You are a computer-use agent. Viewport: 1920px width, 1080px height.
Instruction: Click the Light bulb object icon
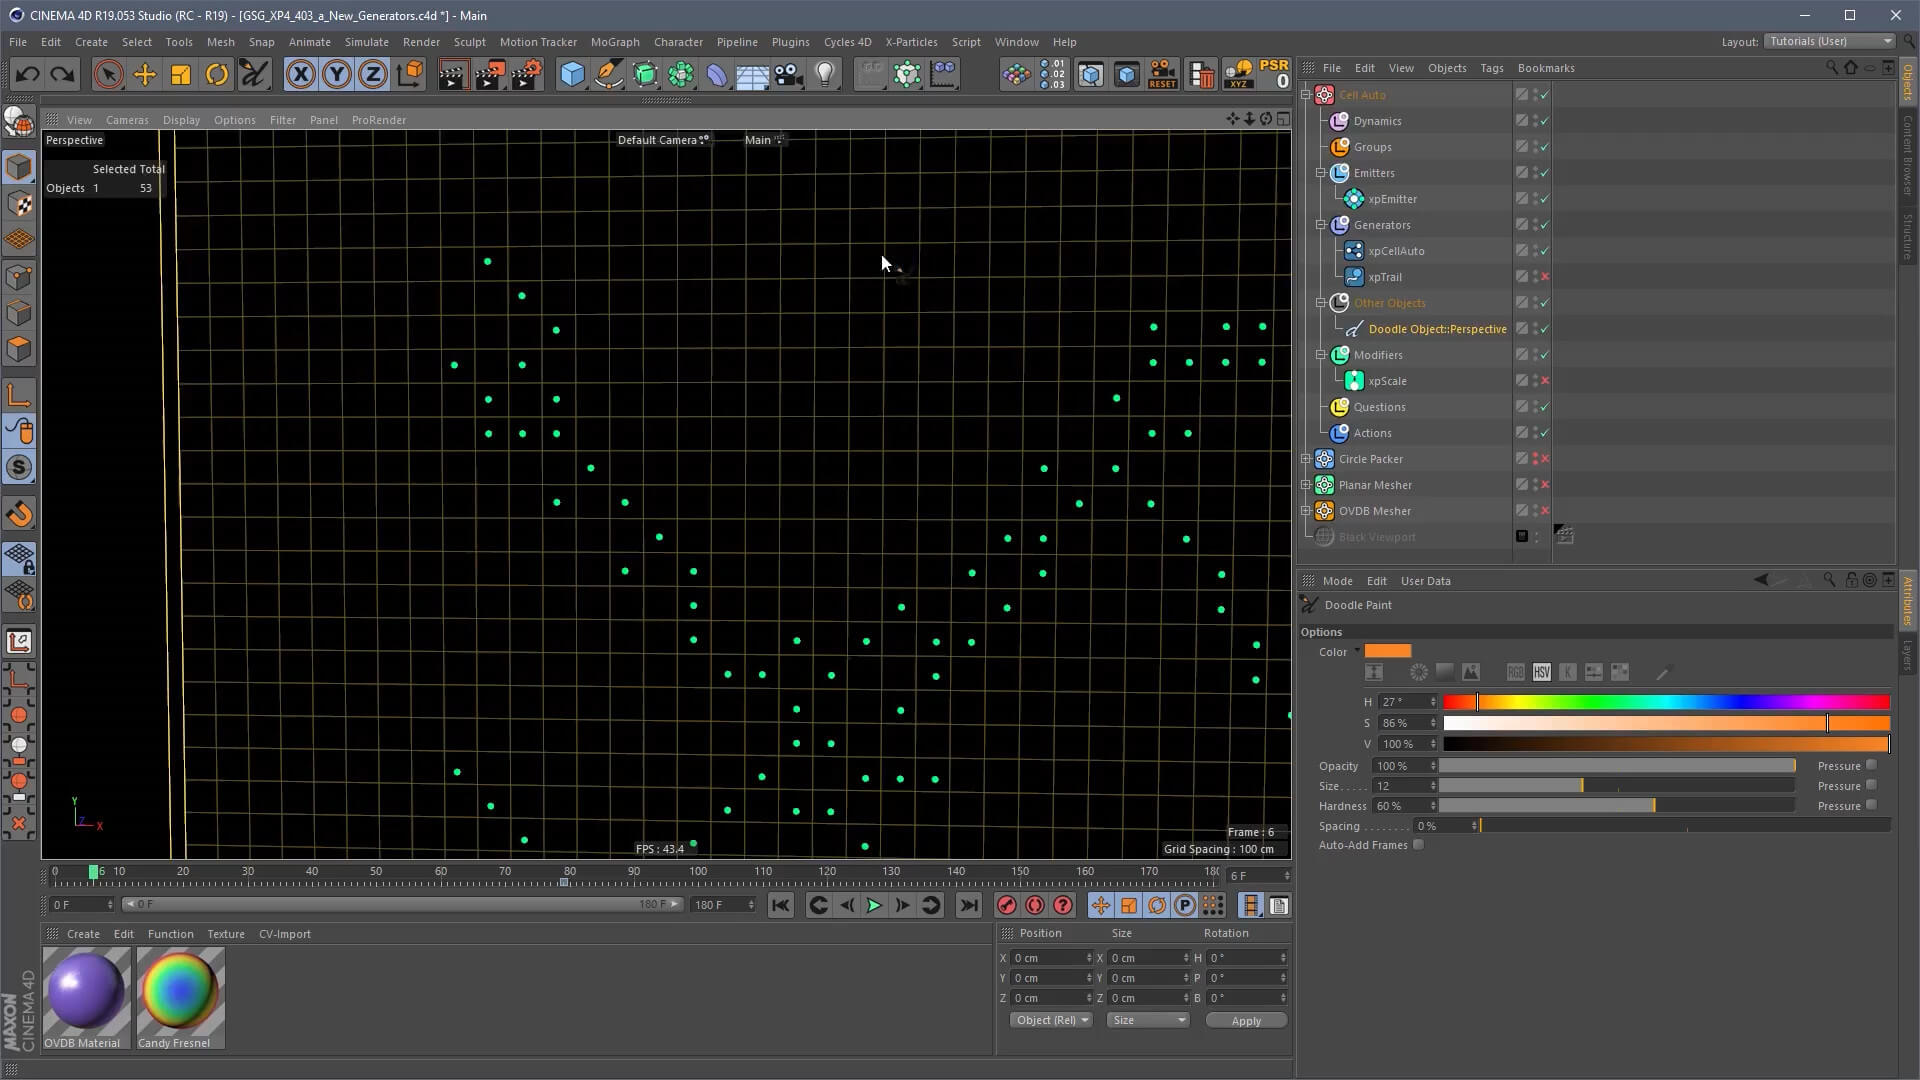tap(825, 74)
